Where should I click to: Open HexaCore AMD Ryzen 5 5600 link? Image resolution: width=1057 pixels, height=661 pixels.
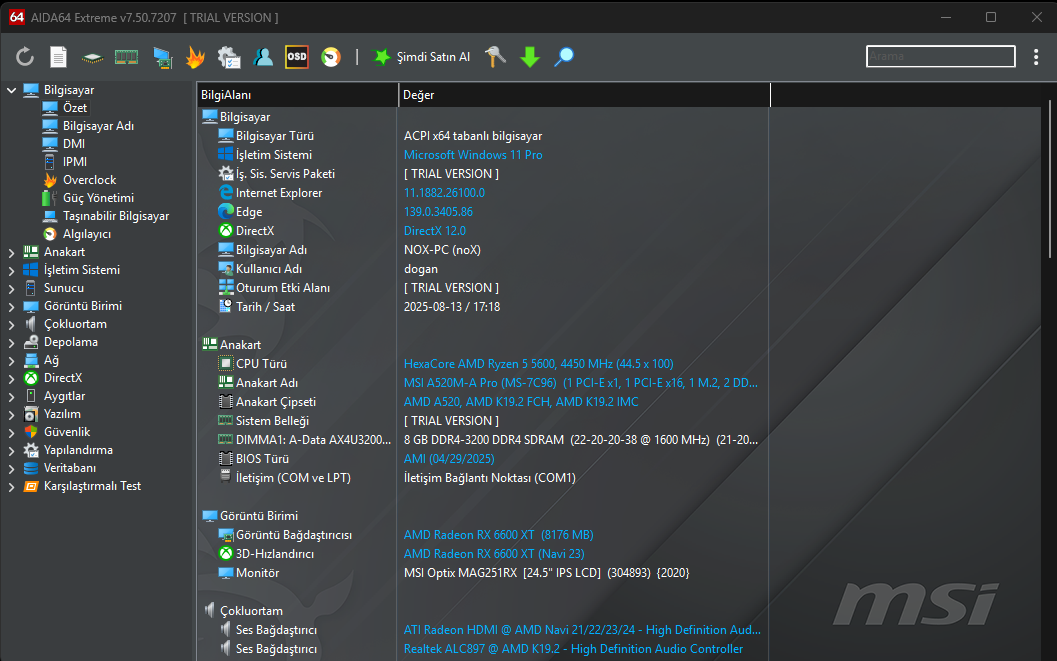click(539, 364)
